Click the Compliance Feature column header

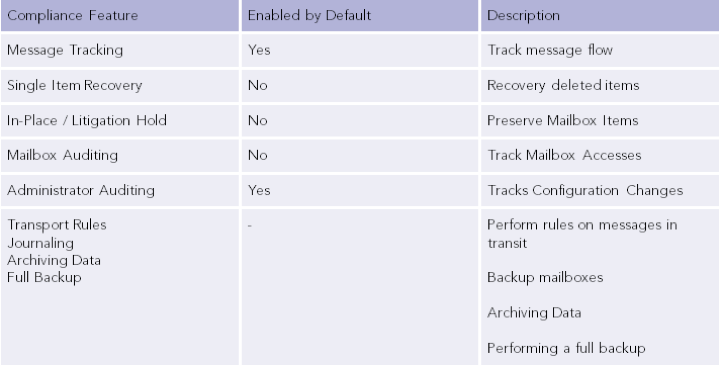click(120, 16)
